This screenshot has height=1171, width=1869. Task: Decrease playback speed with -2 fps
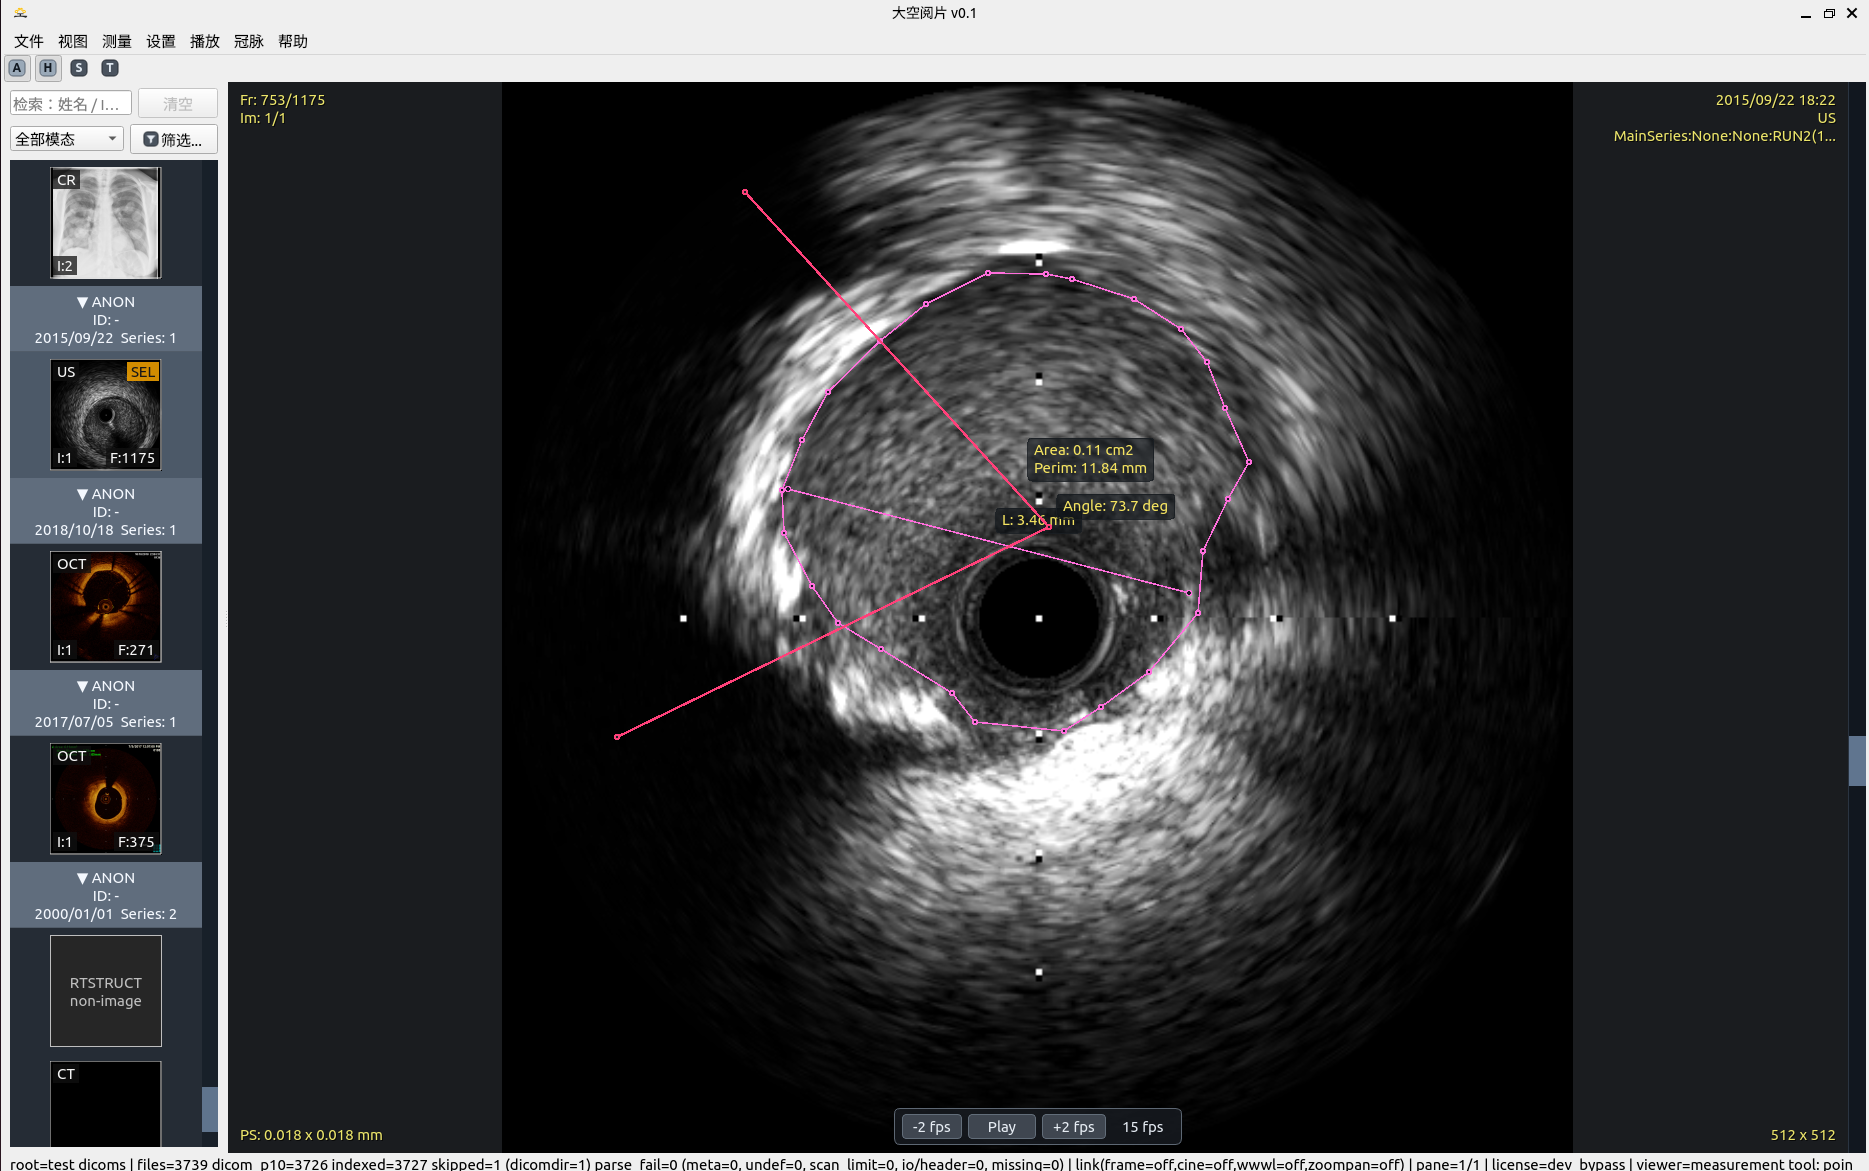coord(931,1127)
